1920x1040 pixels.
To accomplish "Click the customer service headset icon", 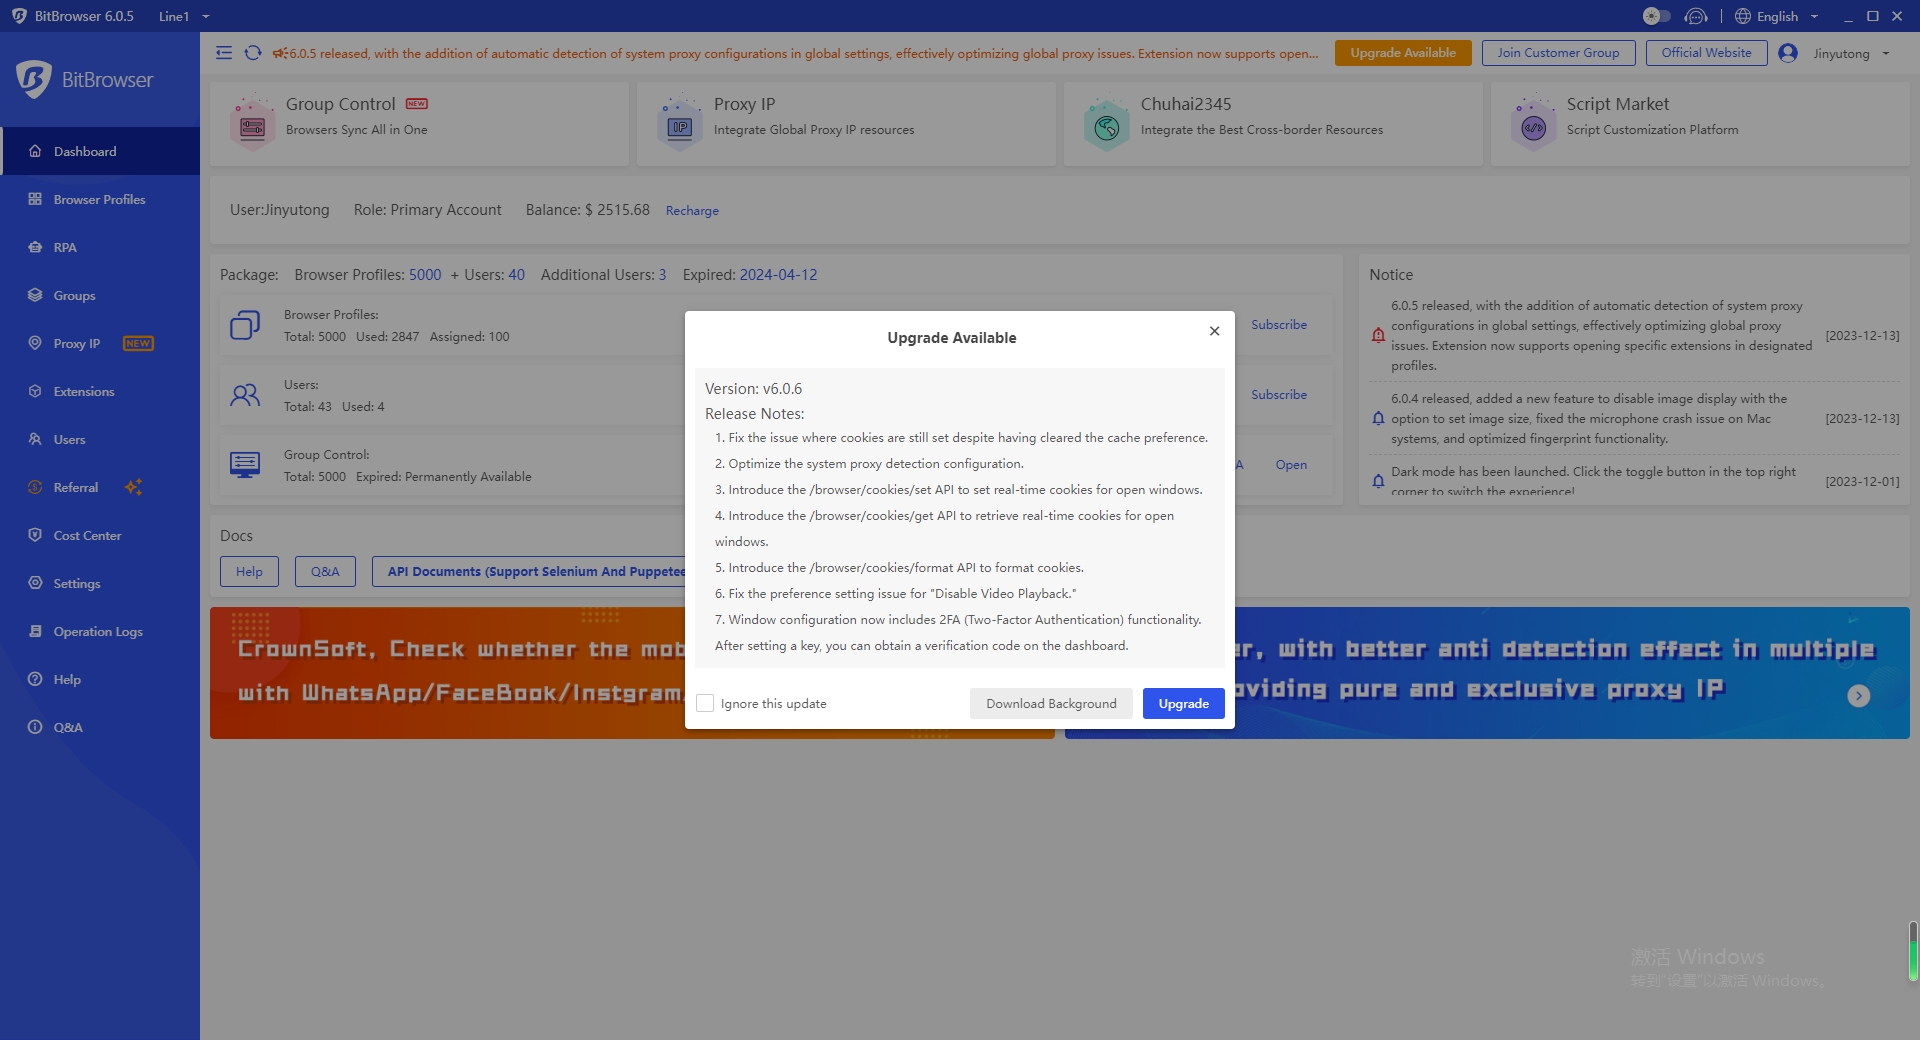I will [1695, 16].
